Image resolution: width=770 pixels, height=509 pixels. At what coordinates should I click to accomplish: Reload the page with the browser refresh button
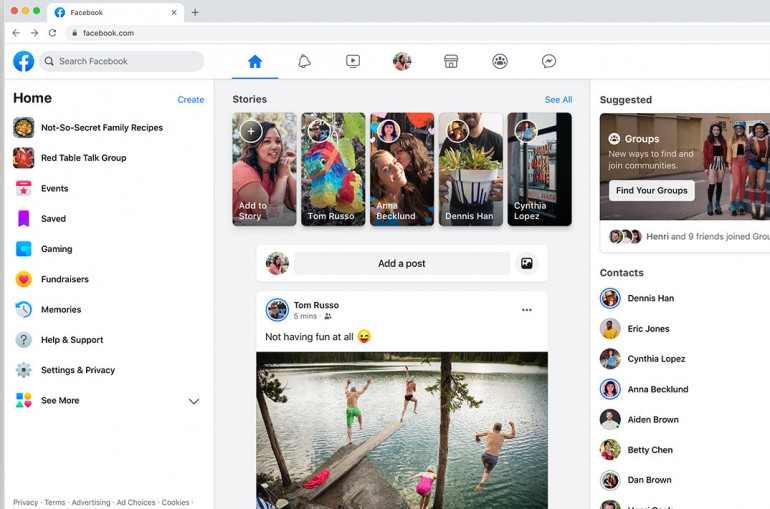(x=52, y=33)
